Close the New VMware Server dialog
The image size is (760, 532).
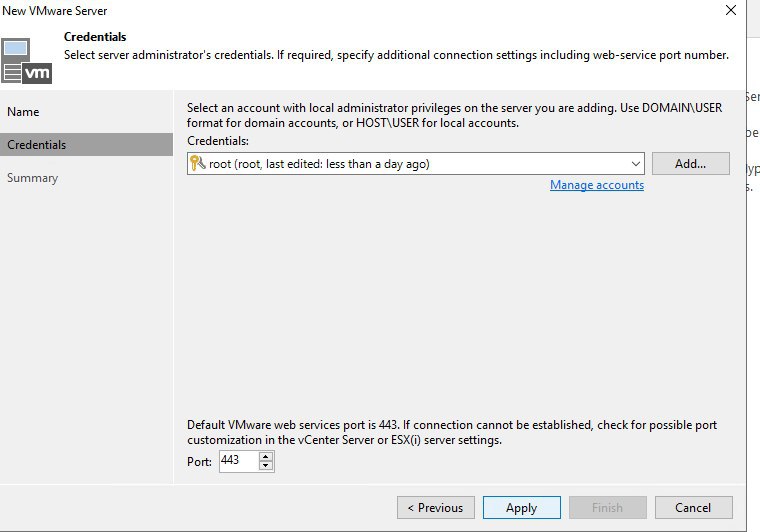(731, 10)
